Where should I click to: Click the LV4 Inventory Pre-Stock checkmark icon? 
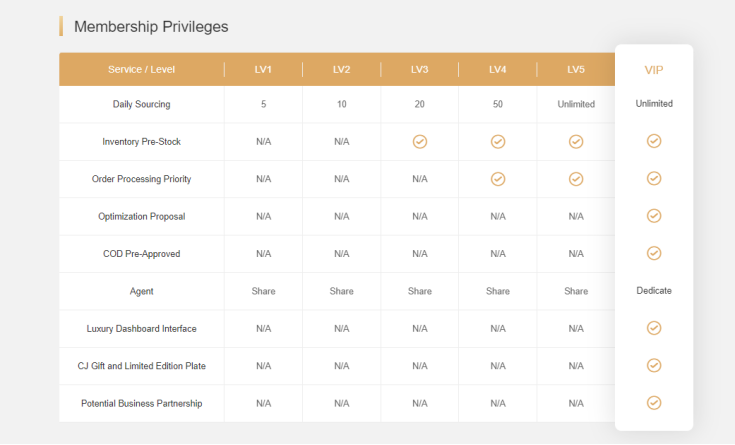[498, 142]
